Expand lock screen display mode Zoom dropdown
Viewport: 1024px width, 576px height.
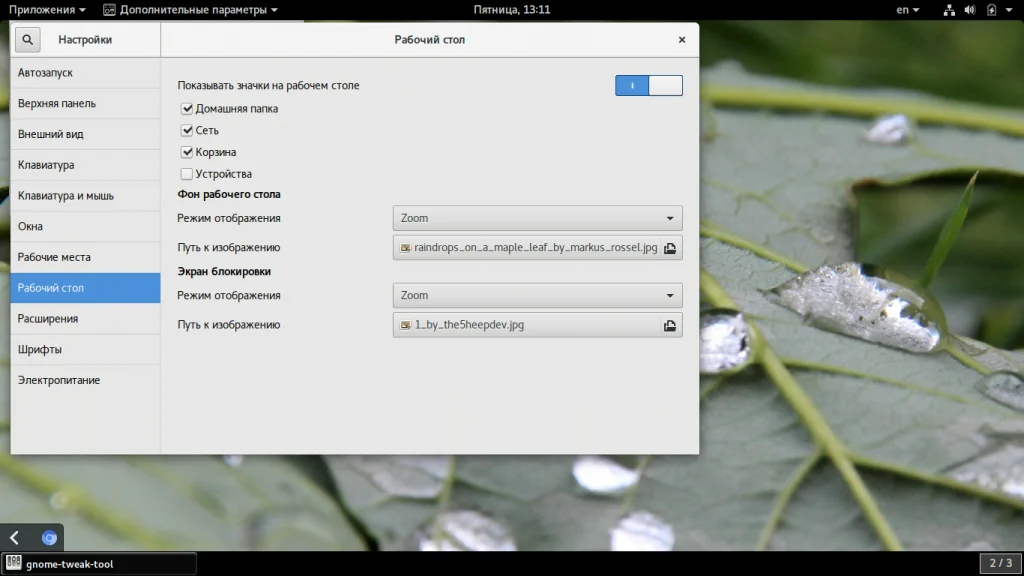(537, 295)
